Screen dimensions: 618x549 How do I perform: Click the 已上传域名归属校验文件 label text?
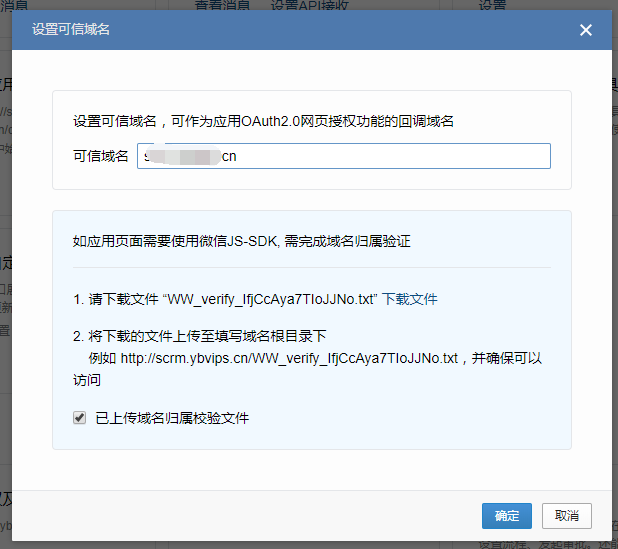172,418
